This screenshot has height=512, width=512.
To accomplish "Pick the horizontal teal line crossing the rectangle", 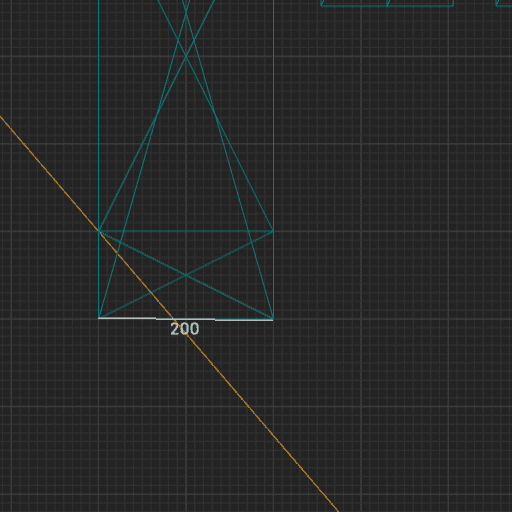I will click(186, 230).
